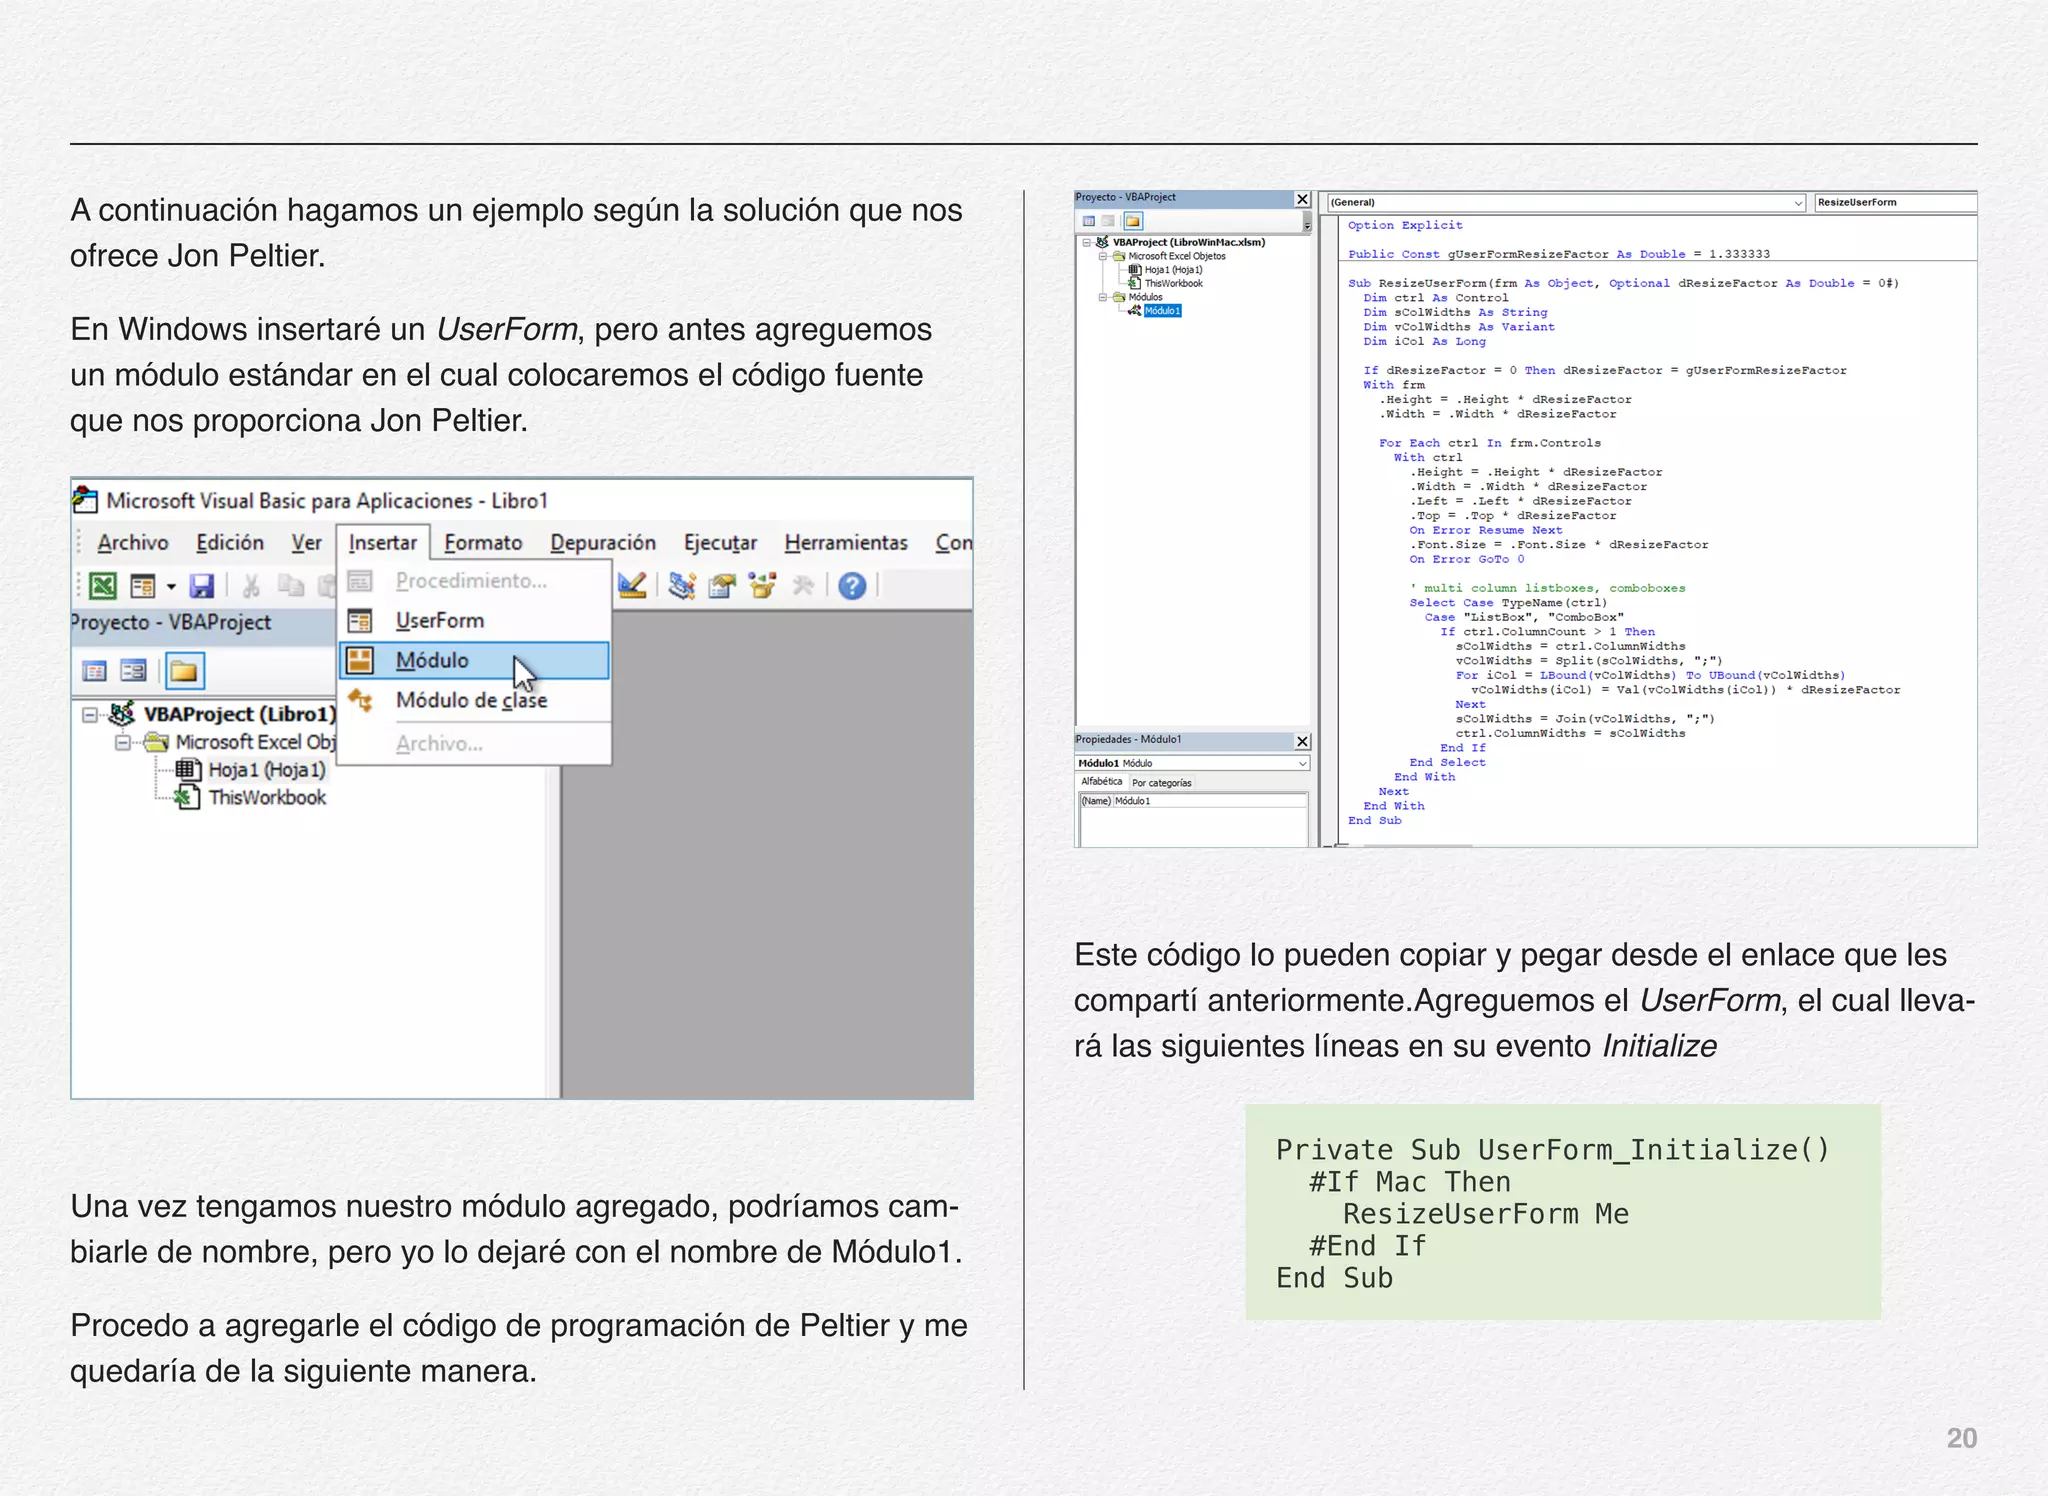Click the greyed Procedimiento... menu entry
The width and height of the screenshot is (2048, 1496).
[x=475, y=580]
